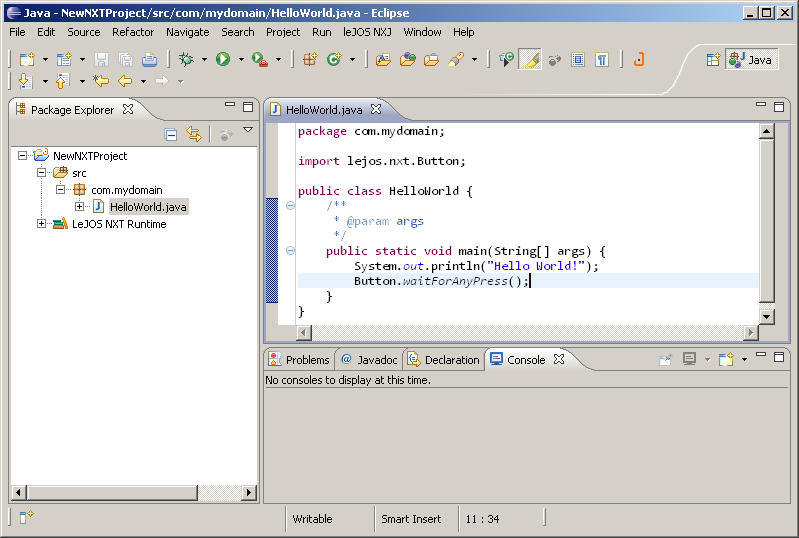Open the Search icon dropdown arrow

click(474, 60)
